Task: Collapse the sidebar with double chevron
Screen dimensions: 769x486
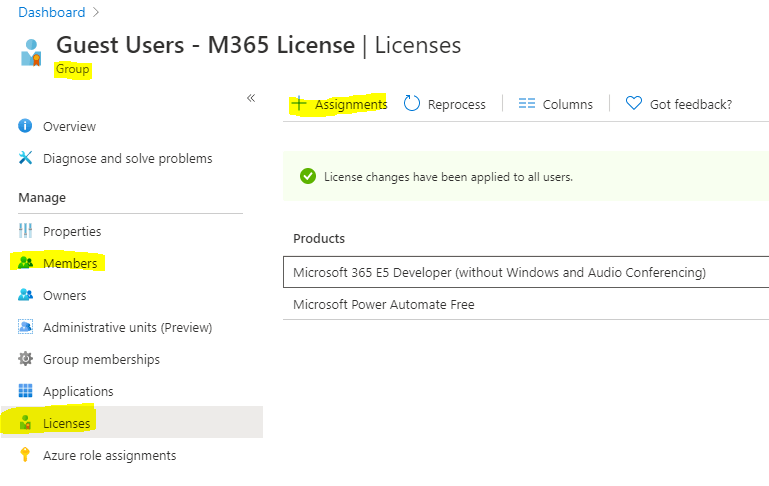Action: tap(251, 98)
